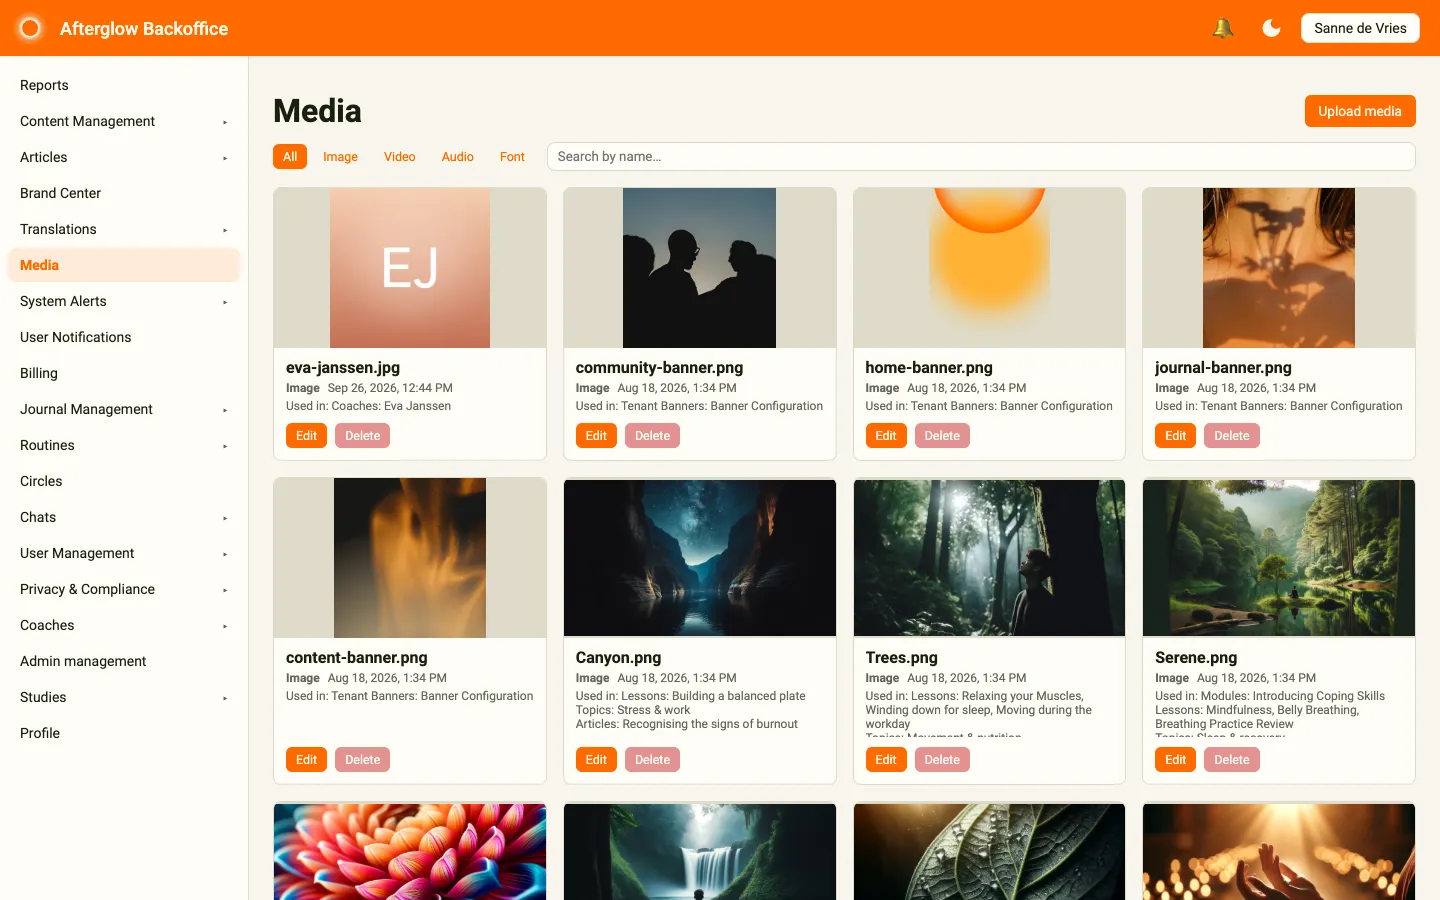Filter media by Font type
Screen dimensions: 1440x900
[512, 157]
